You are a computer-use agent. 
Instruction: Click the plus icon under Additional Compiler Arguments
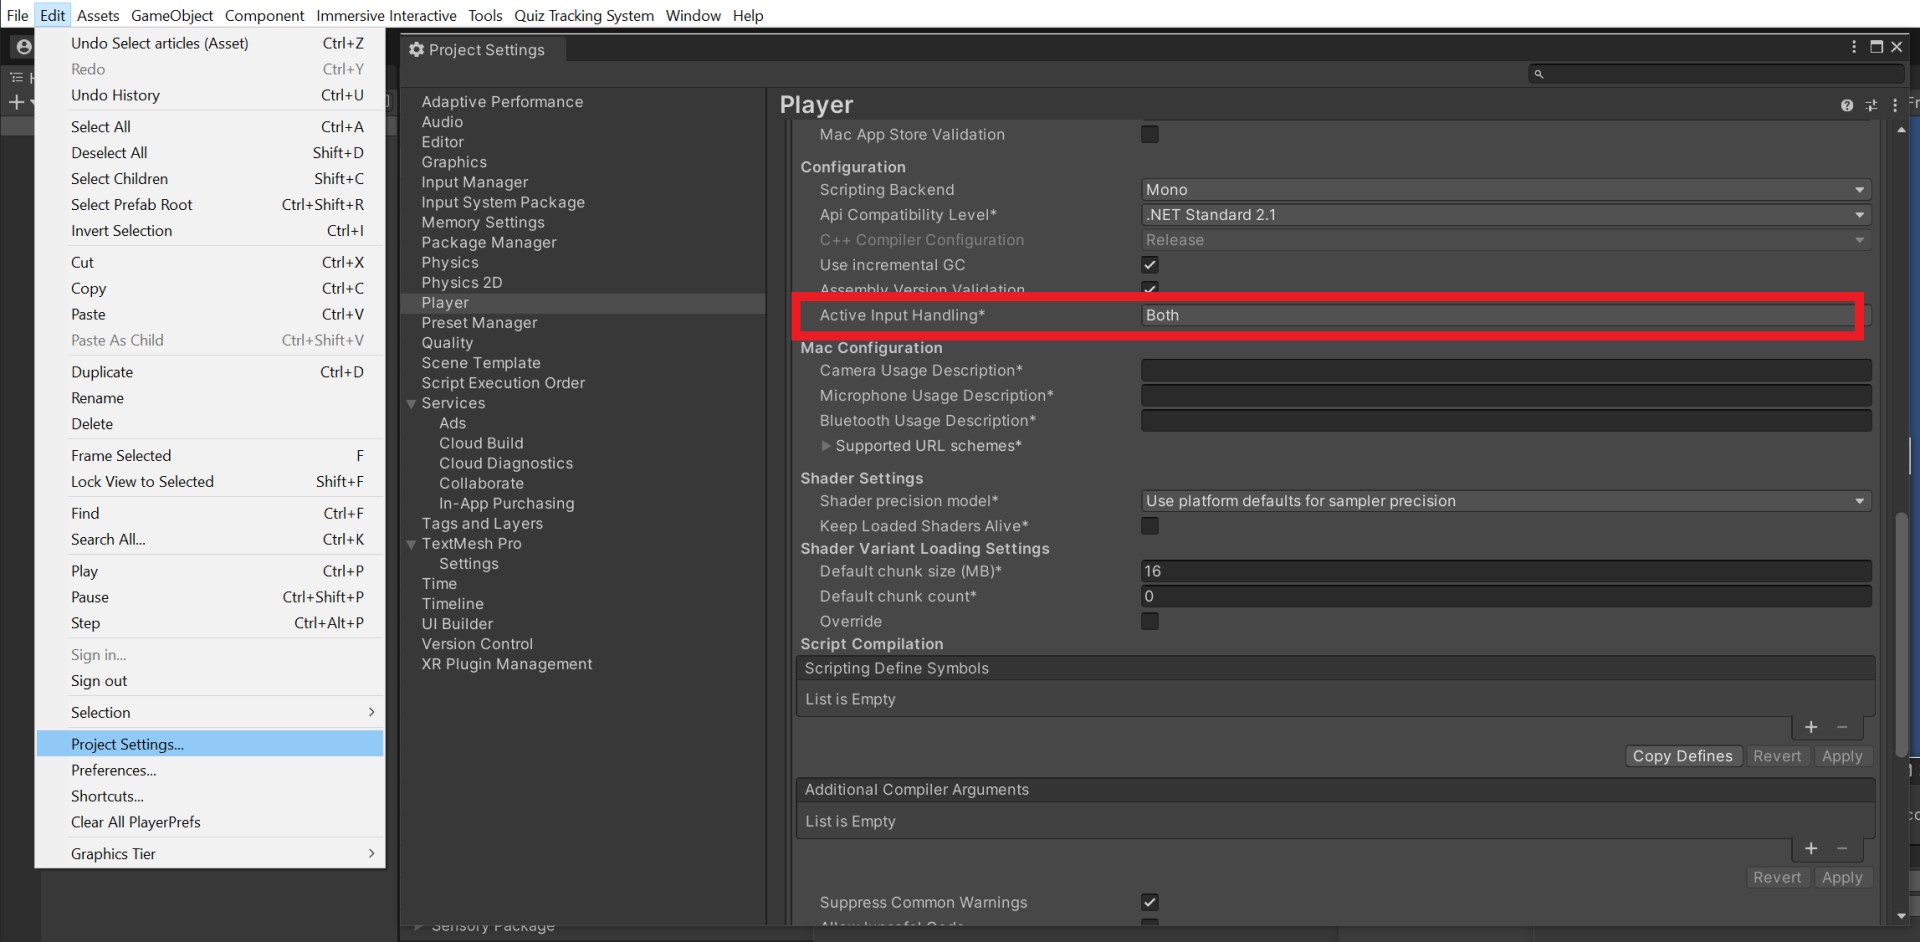1811,848
